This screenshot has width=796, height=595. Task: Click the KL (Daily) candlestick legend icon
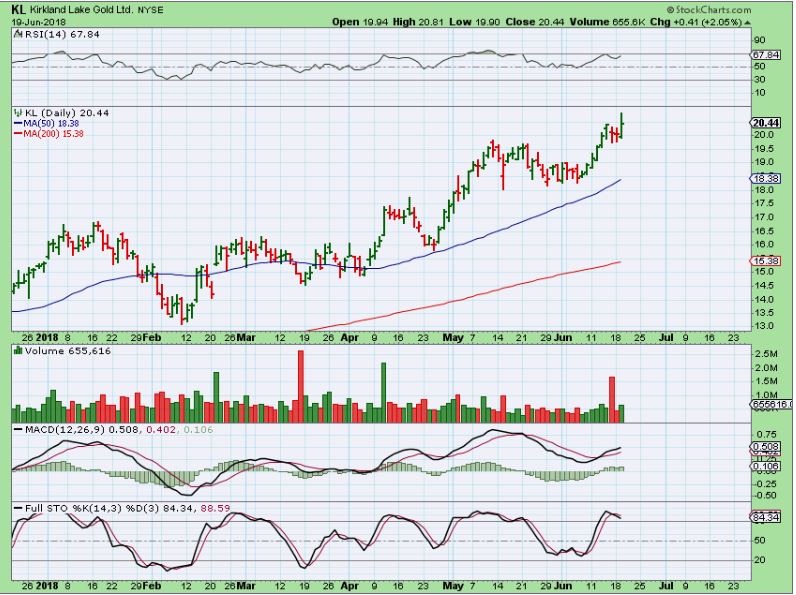(18, 113)
